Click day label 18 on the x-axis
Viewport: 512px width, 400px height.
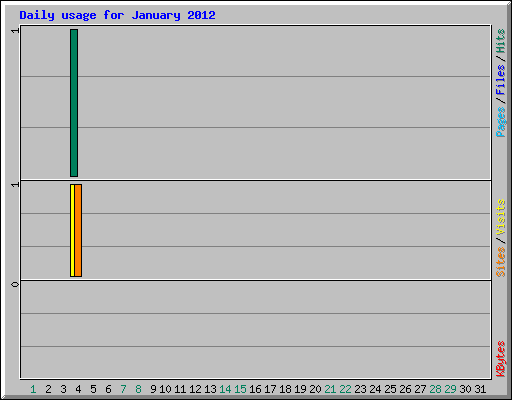coord(285,389)
